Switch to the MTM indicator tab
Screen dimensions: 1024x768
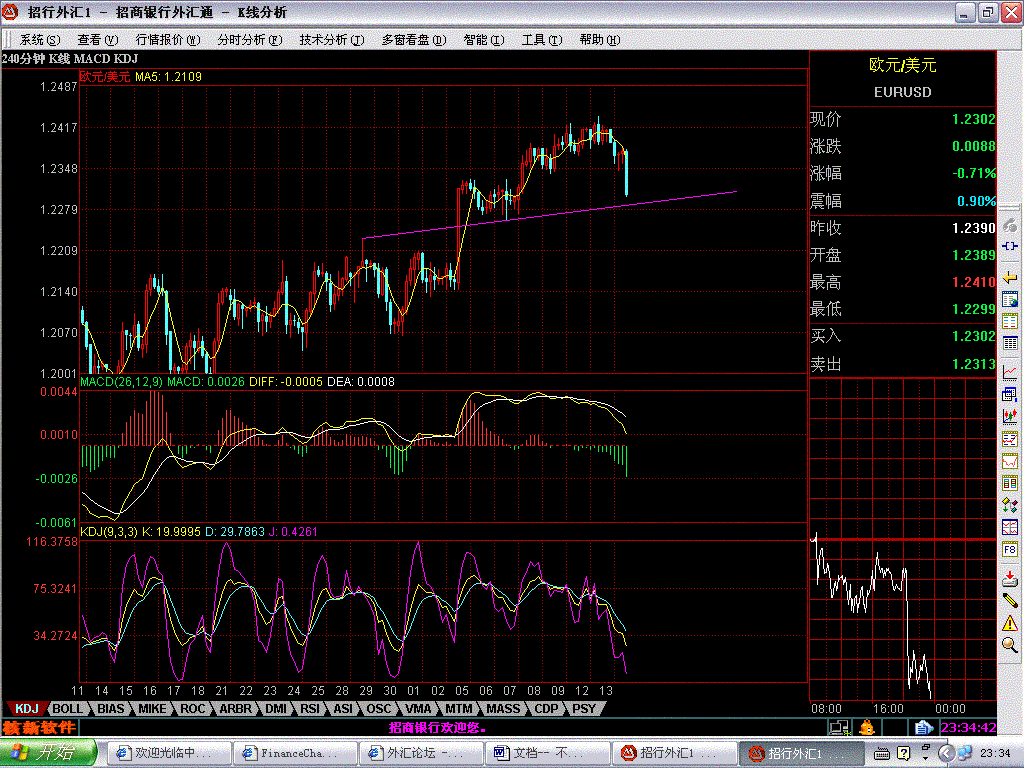click(x=459, y=709)
